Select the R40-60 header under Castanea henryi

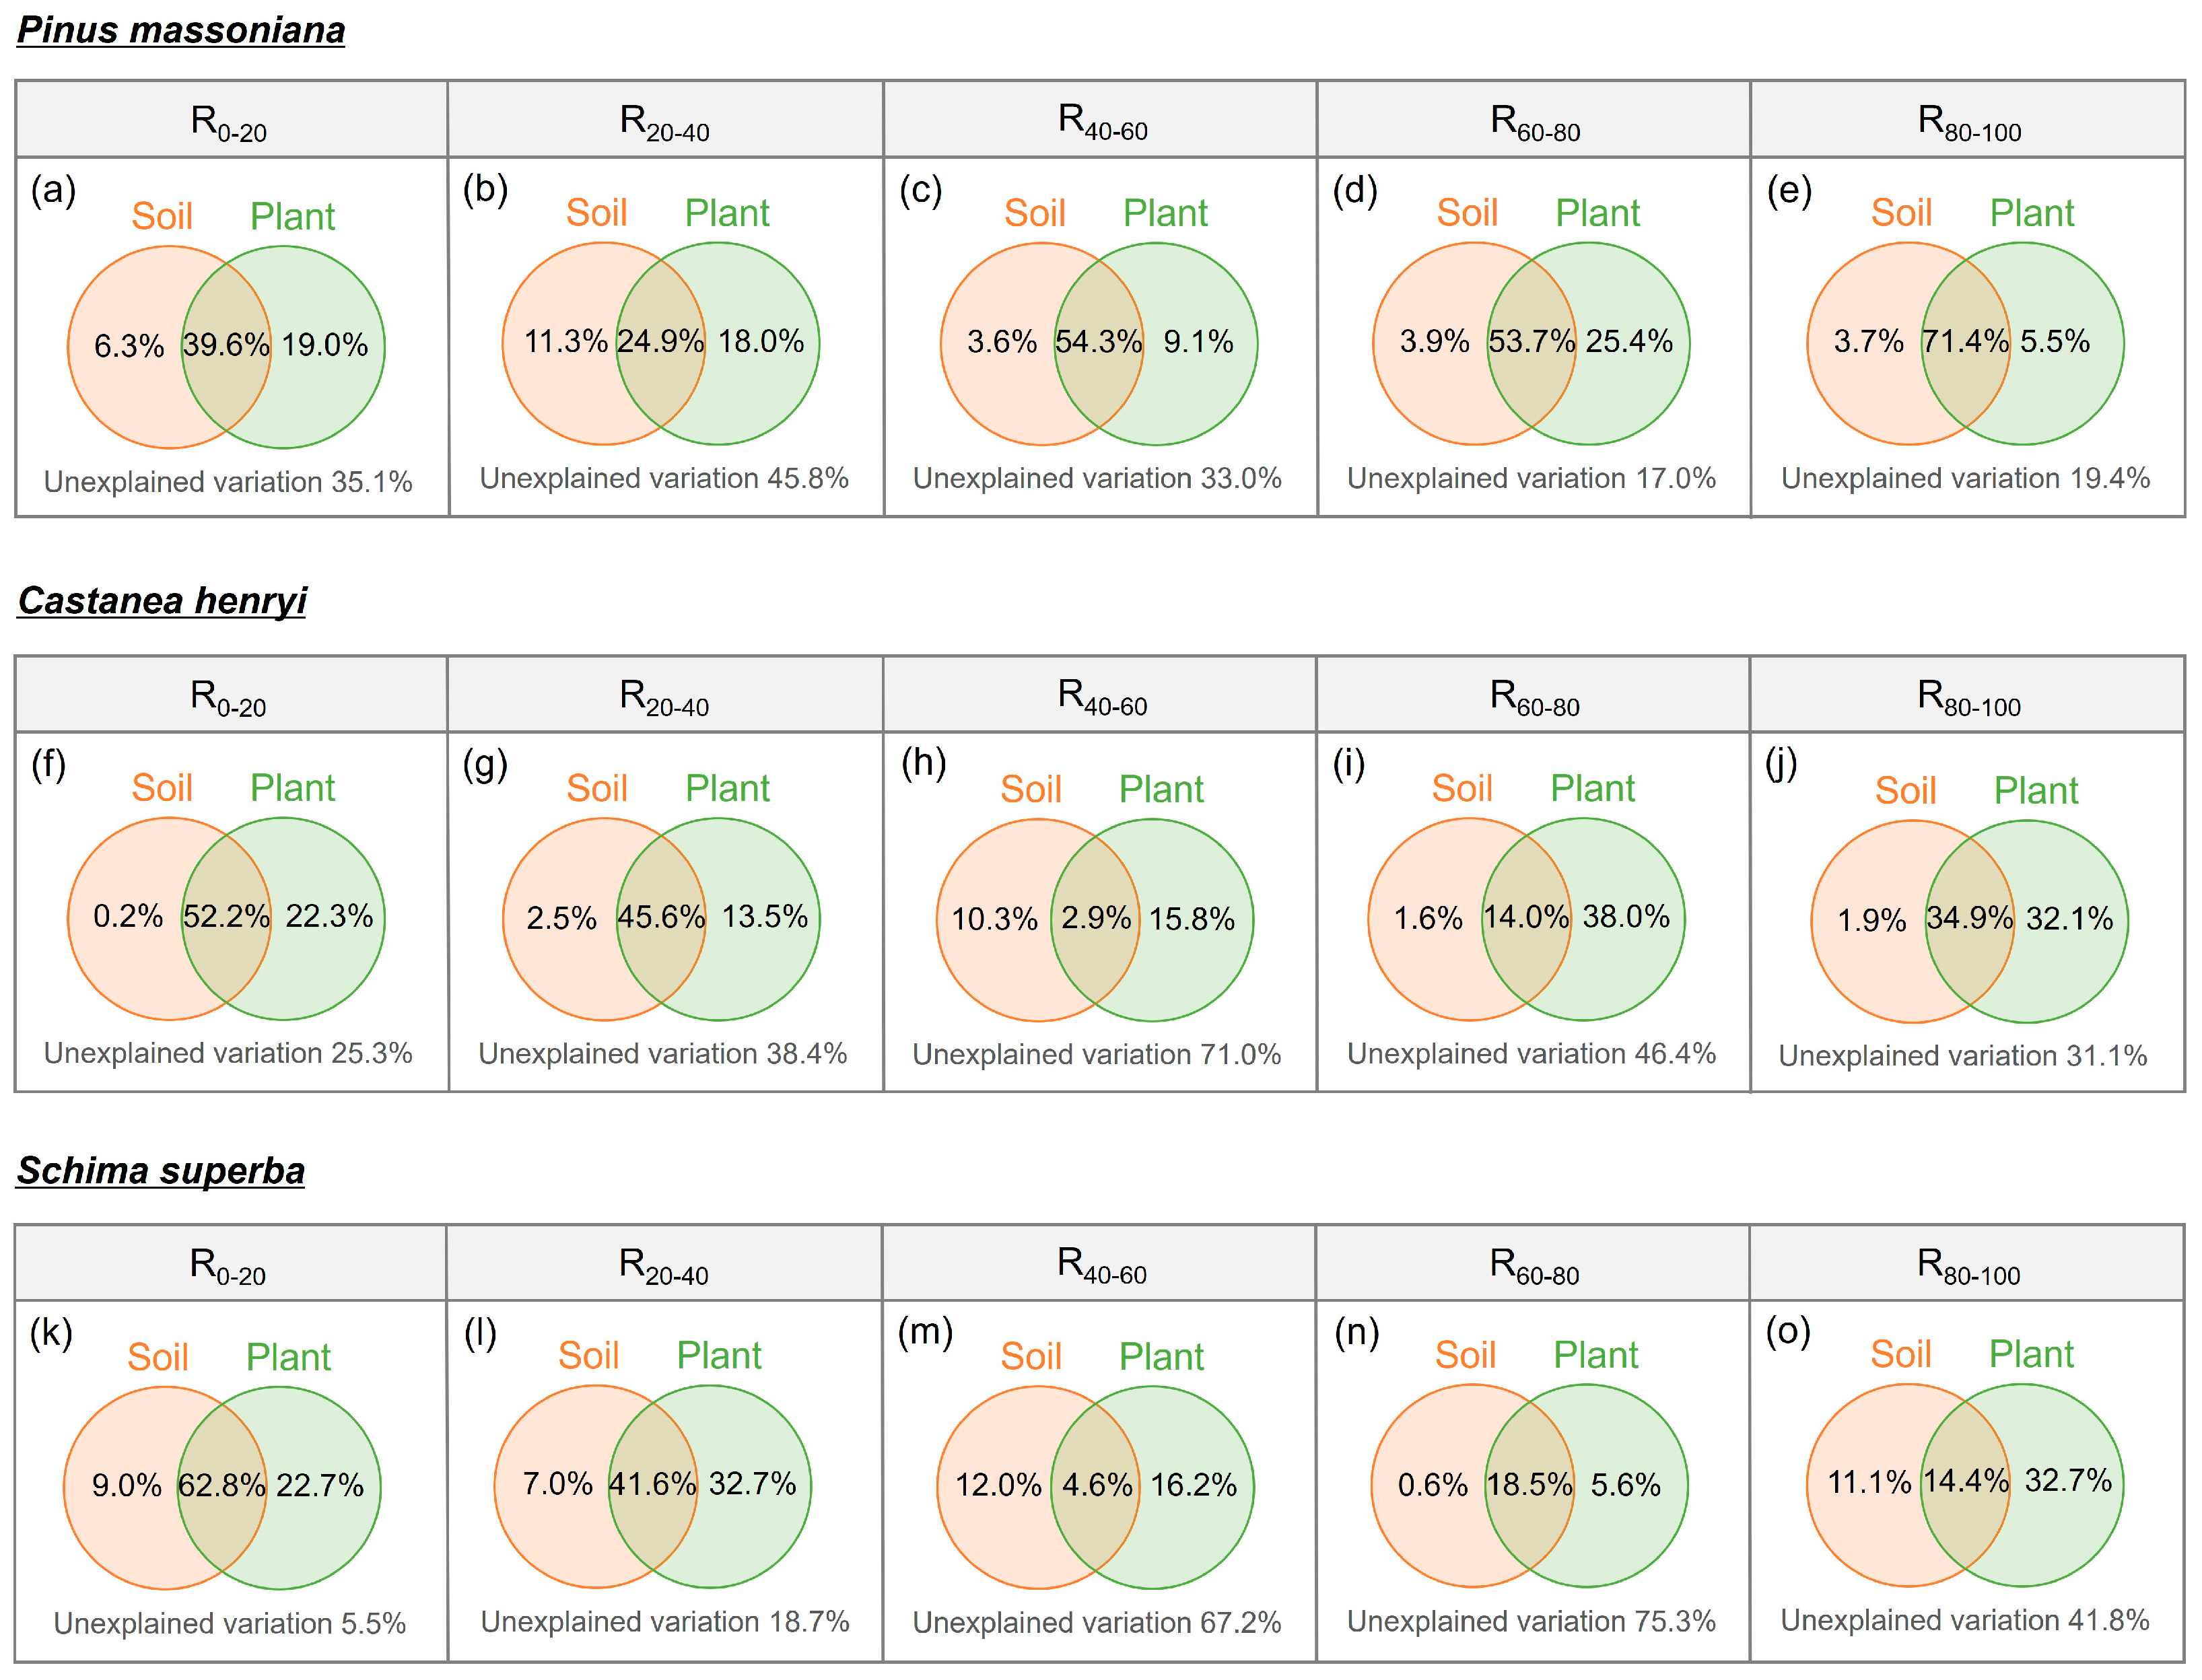tap(1101, 696)
